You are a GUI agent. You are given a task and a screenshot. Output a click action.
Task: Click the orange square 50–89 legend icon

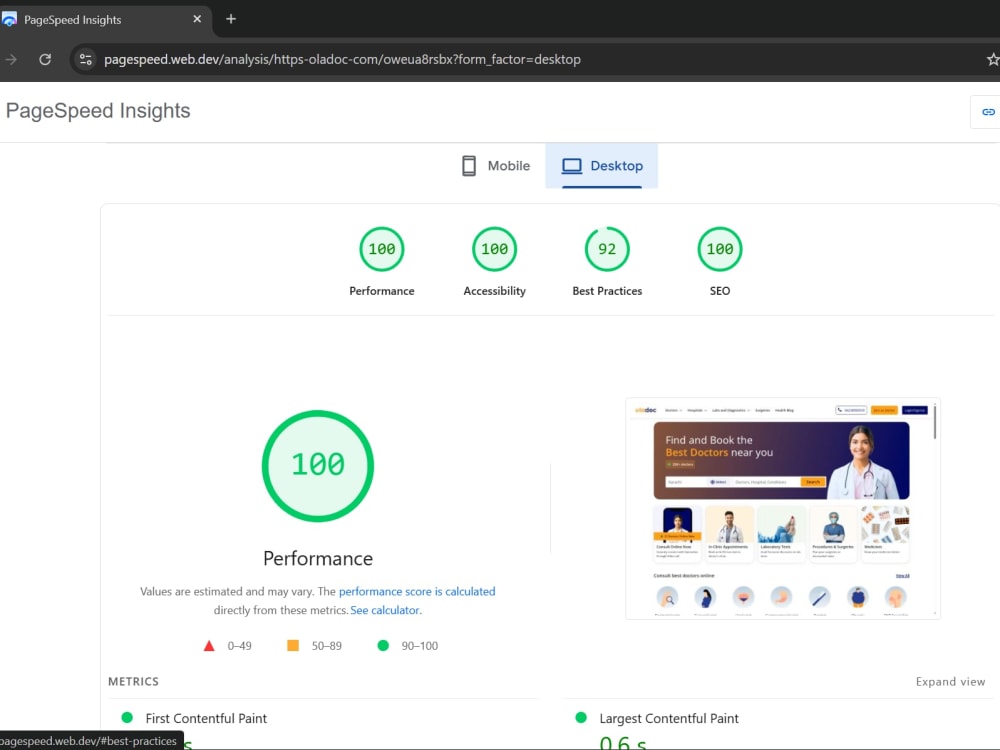[293, 645]
